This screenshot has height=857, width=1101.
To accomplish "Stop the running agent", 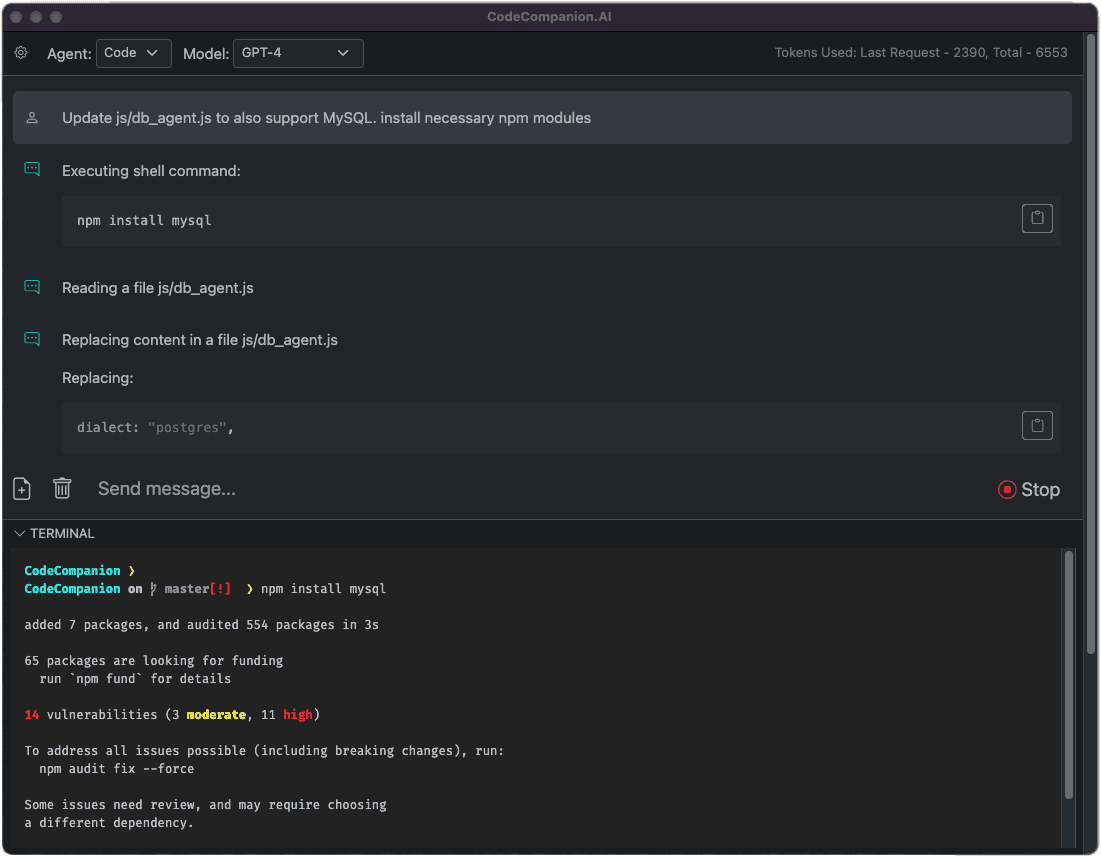I will tap(1028, 489).
